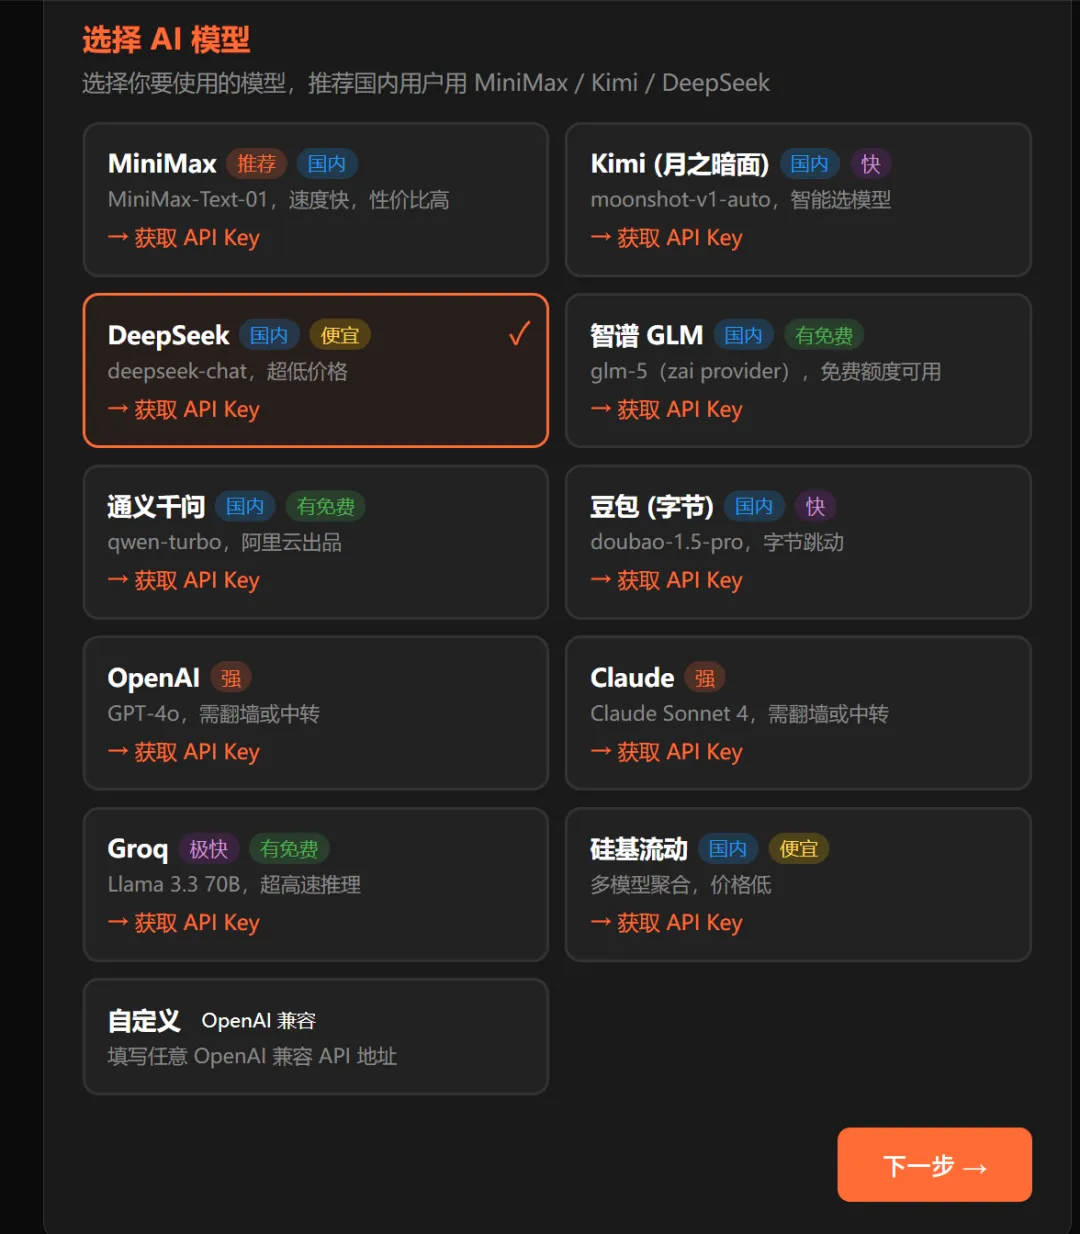
Task: Visit 获取 API Key link under Groq
Action: pos(184,923)
